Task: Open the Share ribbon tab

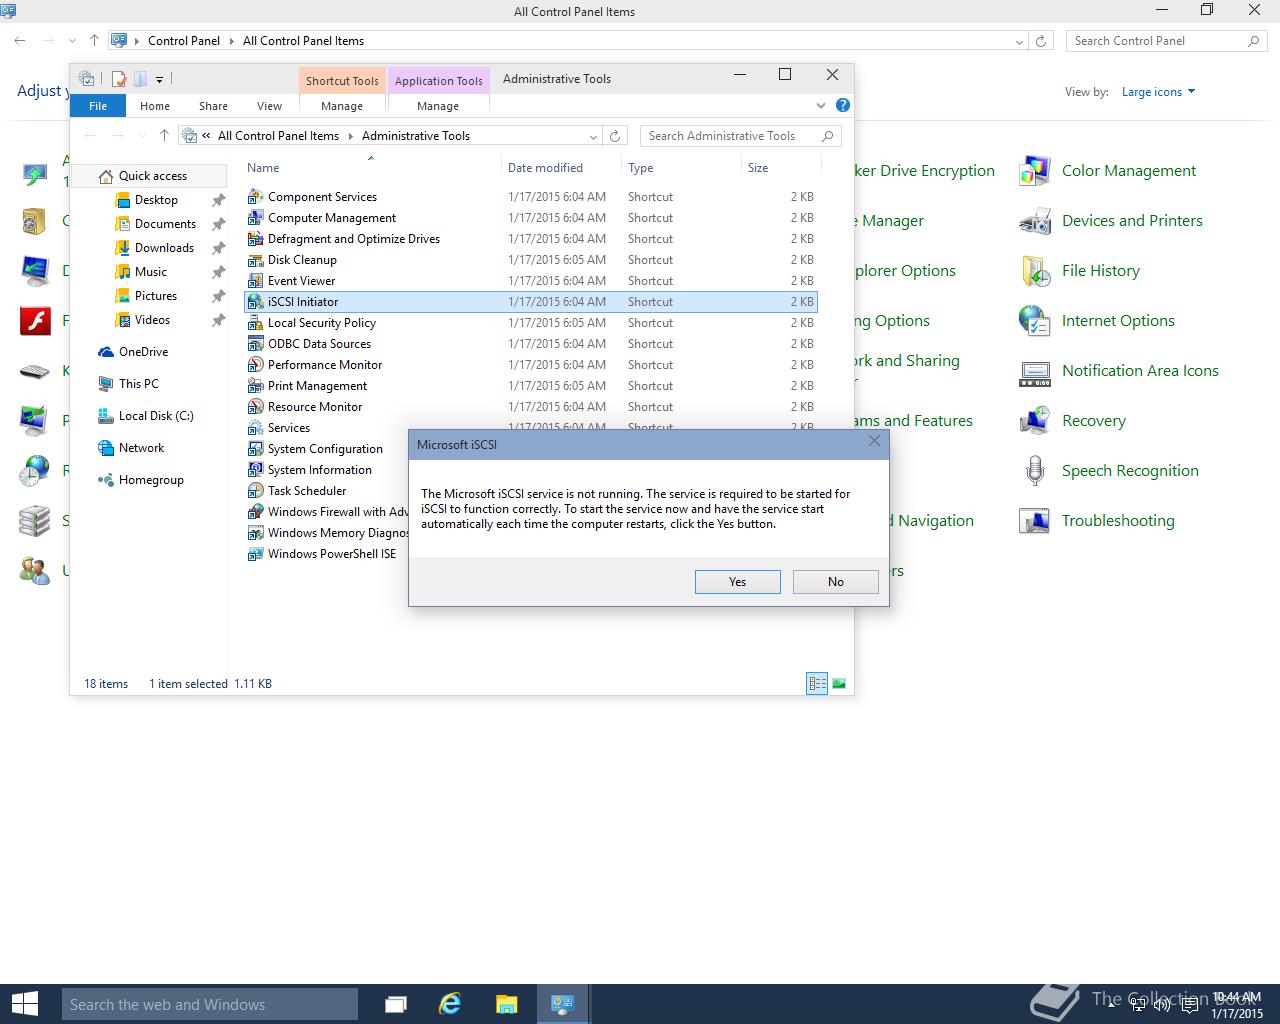Action: click(213, 106)
